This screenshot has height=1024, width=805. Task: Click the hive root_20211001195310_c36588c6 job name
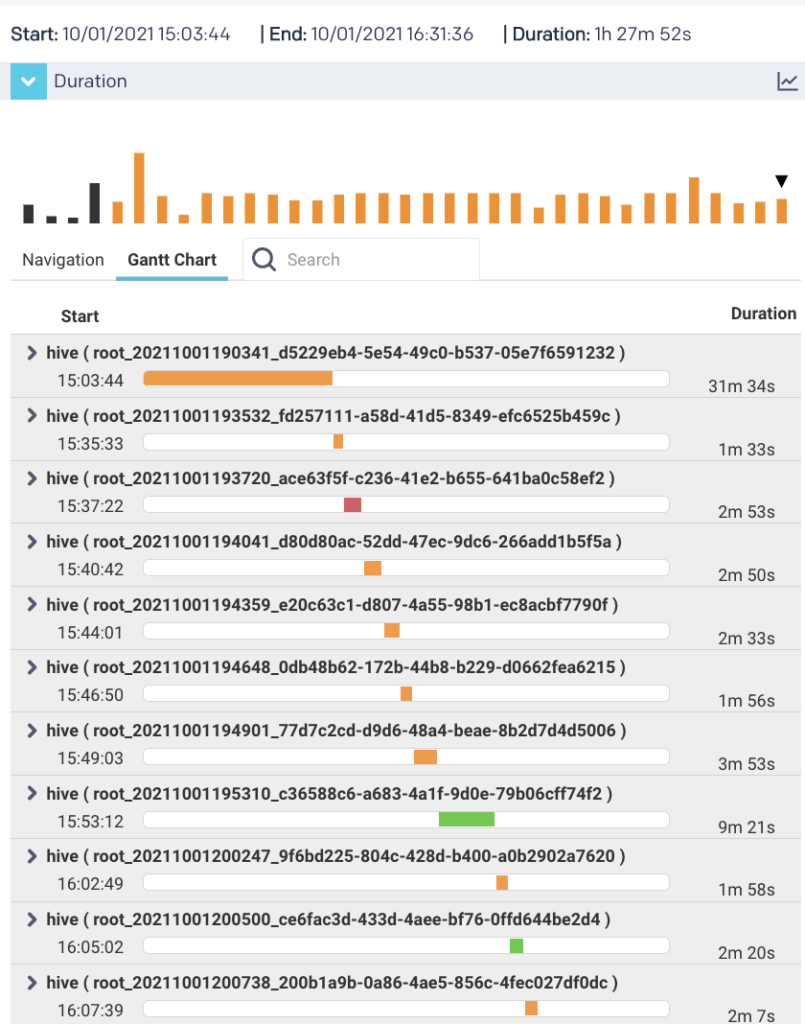(329, 793)
